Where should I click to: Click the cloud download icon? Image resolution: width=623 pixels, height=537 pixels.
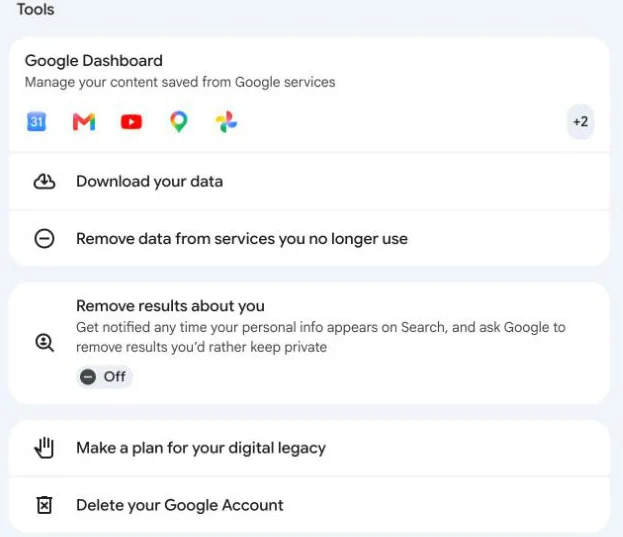pos(44,182)
